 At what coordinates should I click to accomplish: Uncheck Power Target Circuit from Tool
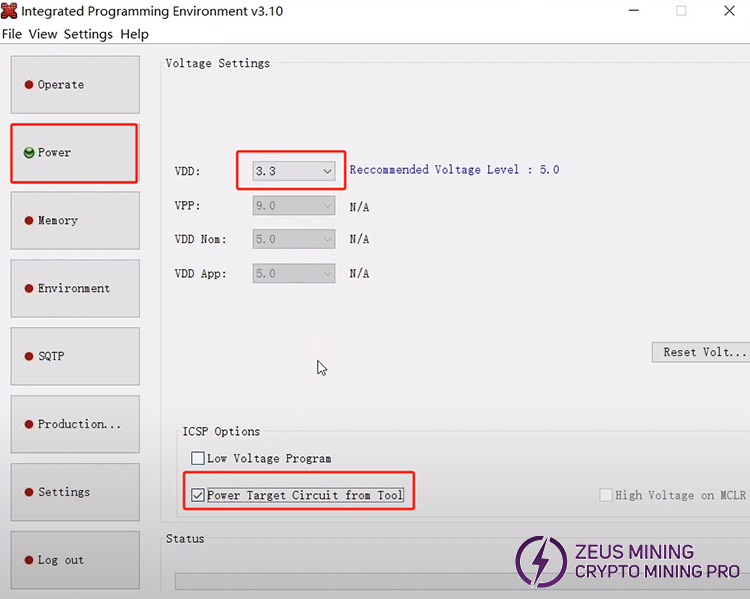click(x=198, y=495)
